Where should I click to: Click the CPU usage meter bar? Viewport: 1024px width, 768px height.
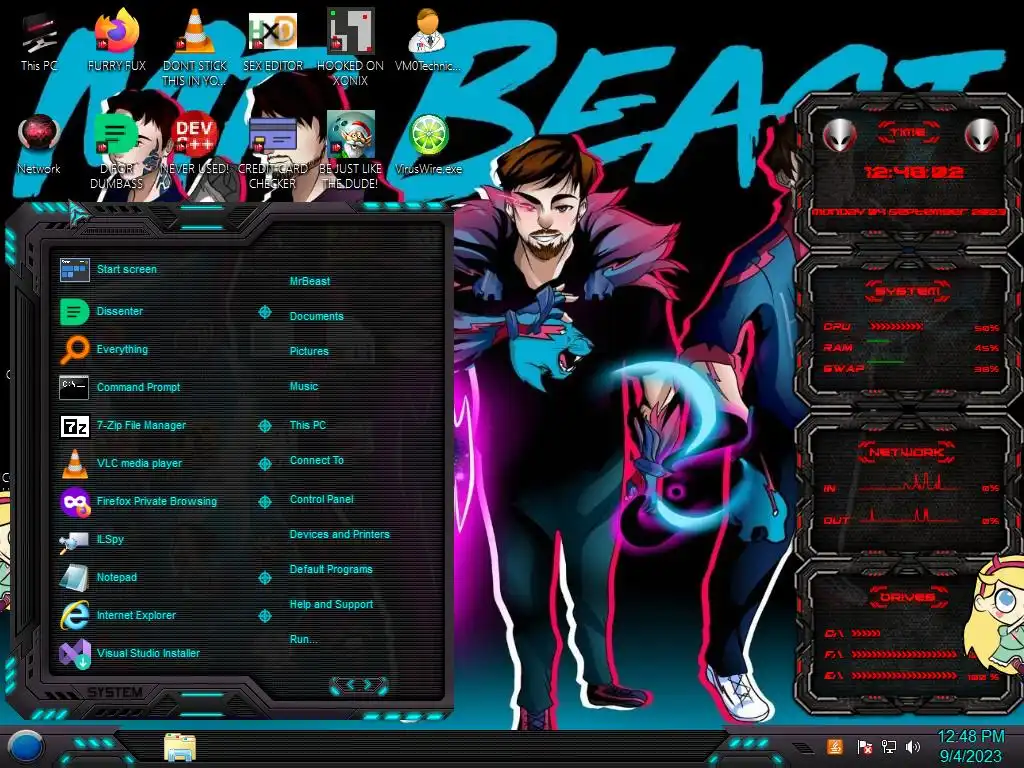(x=896, y=327)
